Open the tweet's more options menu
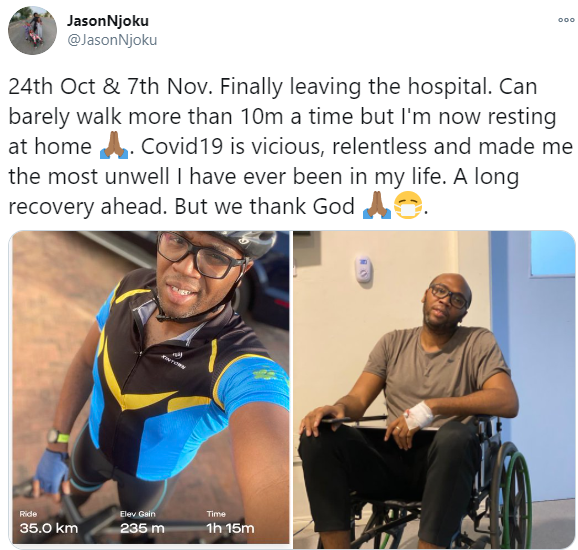The height and width of the screenshot is (550, 578). (x=566, y=20)
